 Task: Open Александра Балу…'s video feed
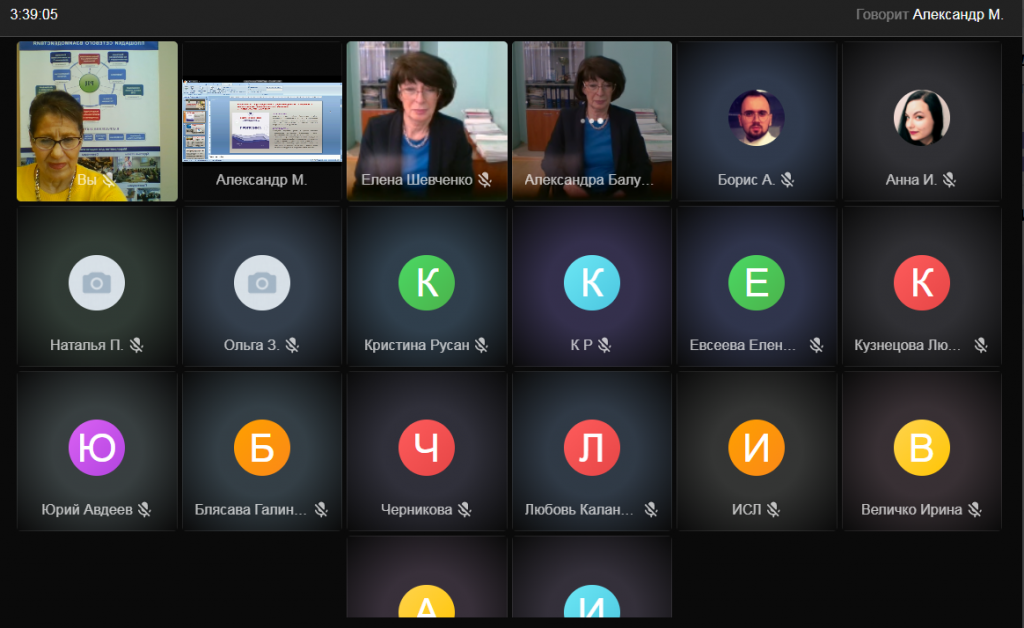tap(592, 121)
